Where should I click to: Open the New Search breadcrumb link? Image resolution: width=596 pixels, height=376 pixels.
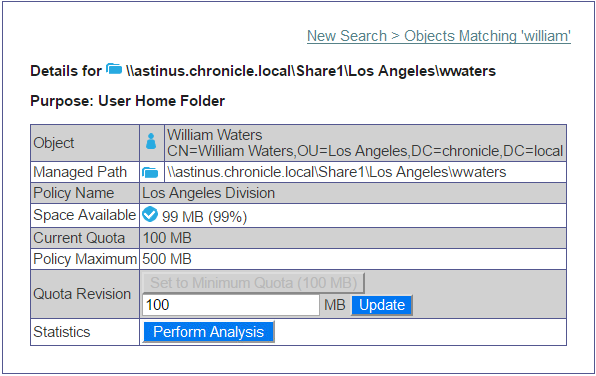click(347, 36)
